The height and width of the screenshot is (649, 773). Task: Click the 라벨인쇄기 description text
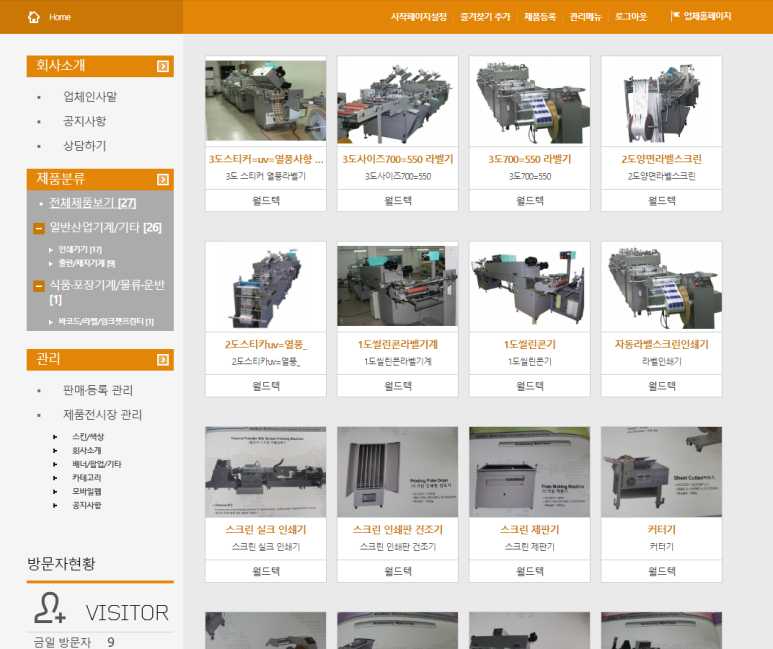[x=662, y=361]
